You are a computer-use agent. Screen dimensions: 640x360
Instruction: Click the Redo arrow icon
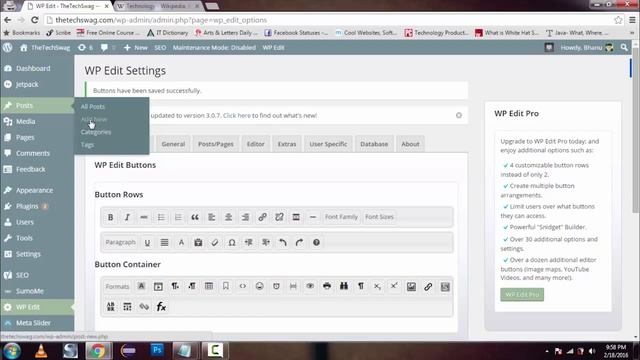299,242
